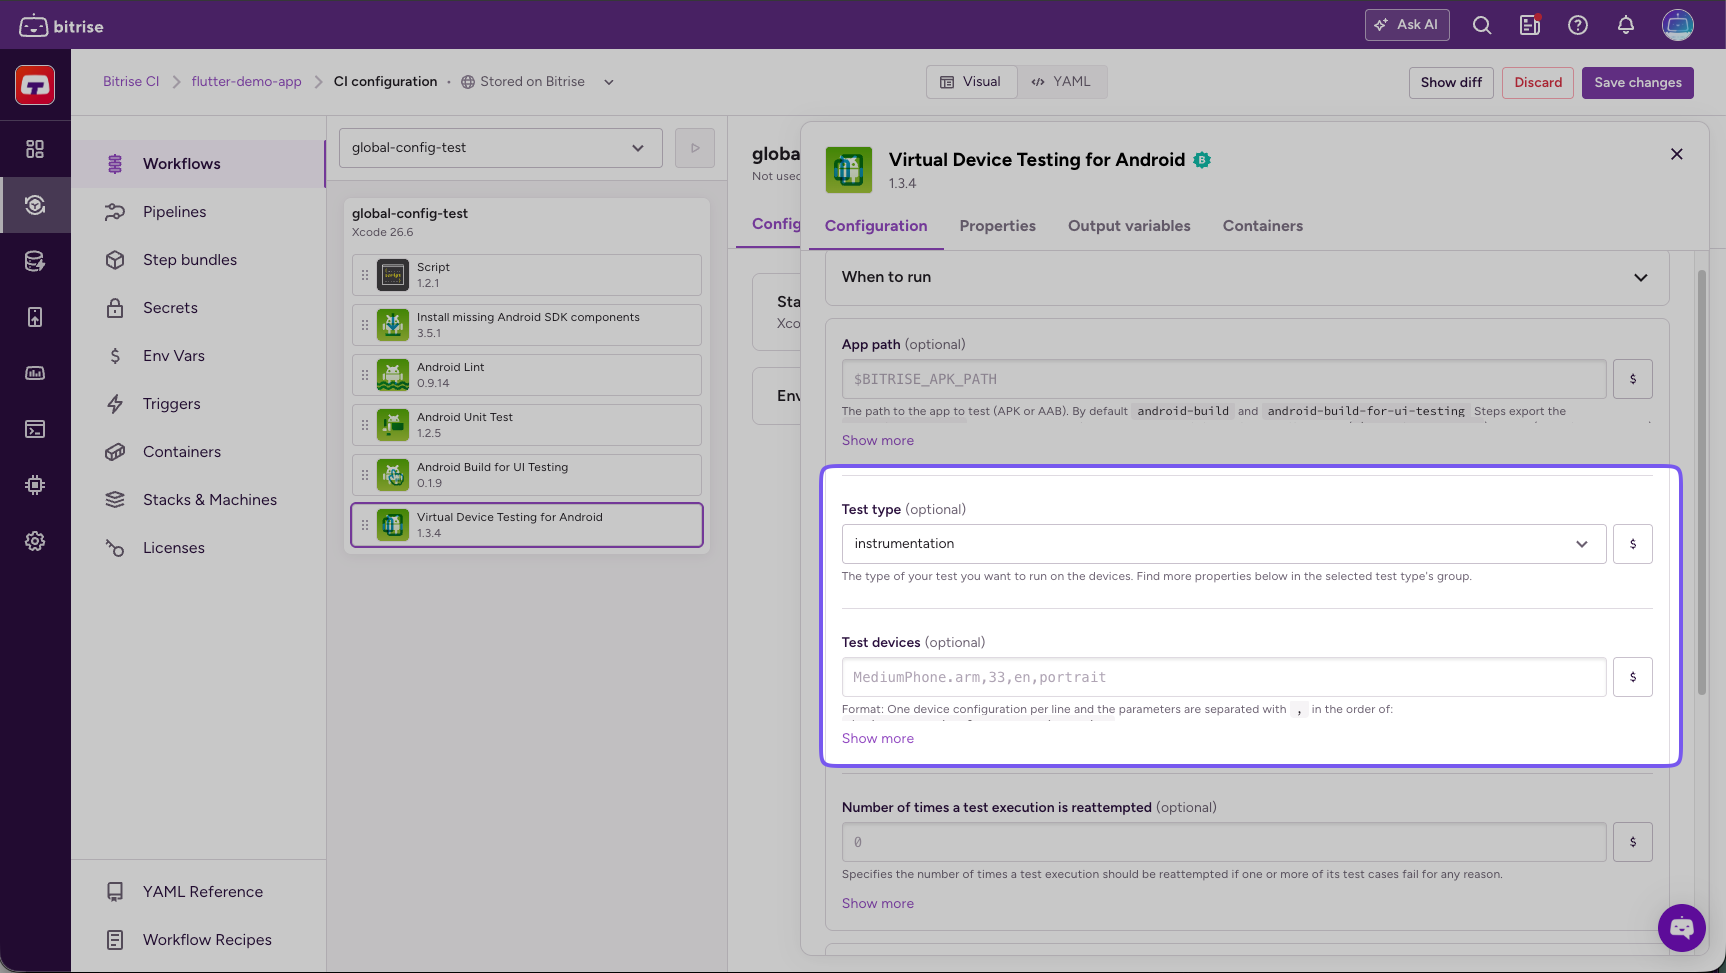Switch to the Containers tab
The width and height of the screenshot is (1726, 973).
click(x=1262, y=226)
